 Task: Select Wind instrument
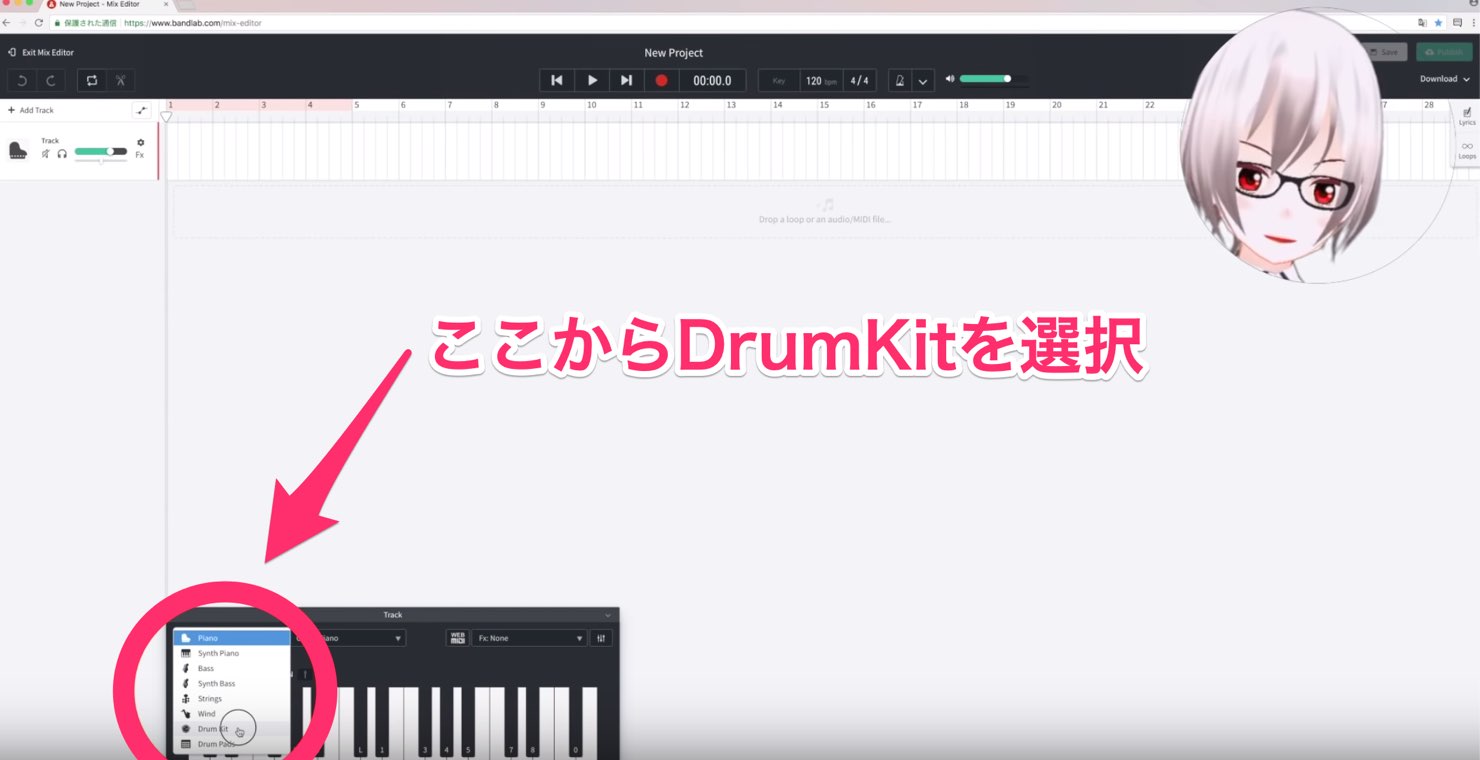[x=232, y=714]
